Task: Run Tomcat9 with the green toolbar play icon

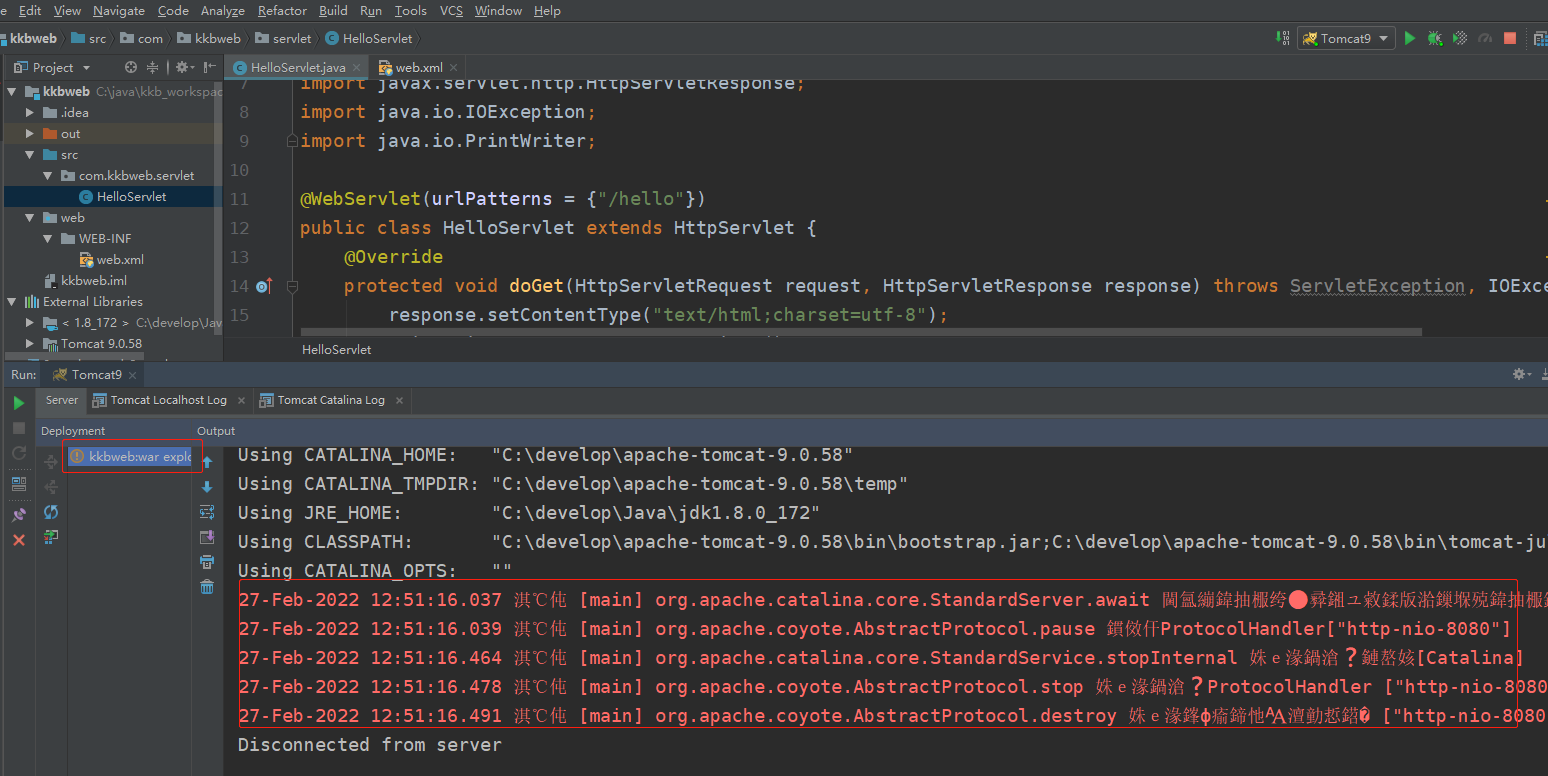Action: pos(1410,38)
